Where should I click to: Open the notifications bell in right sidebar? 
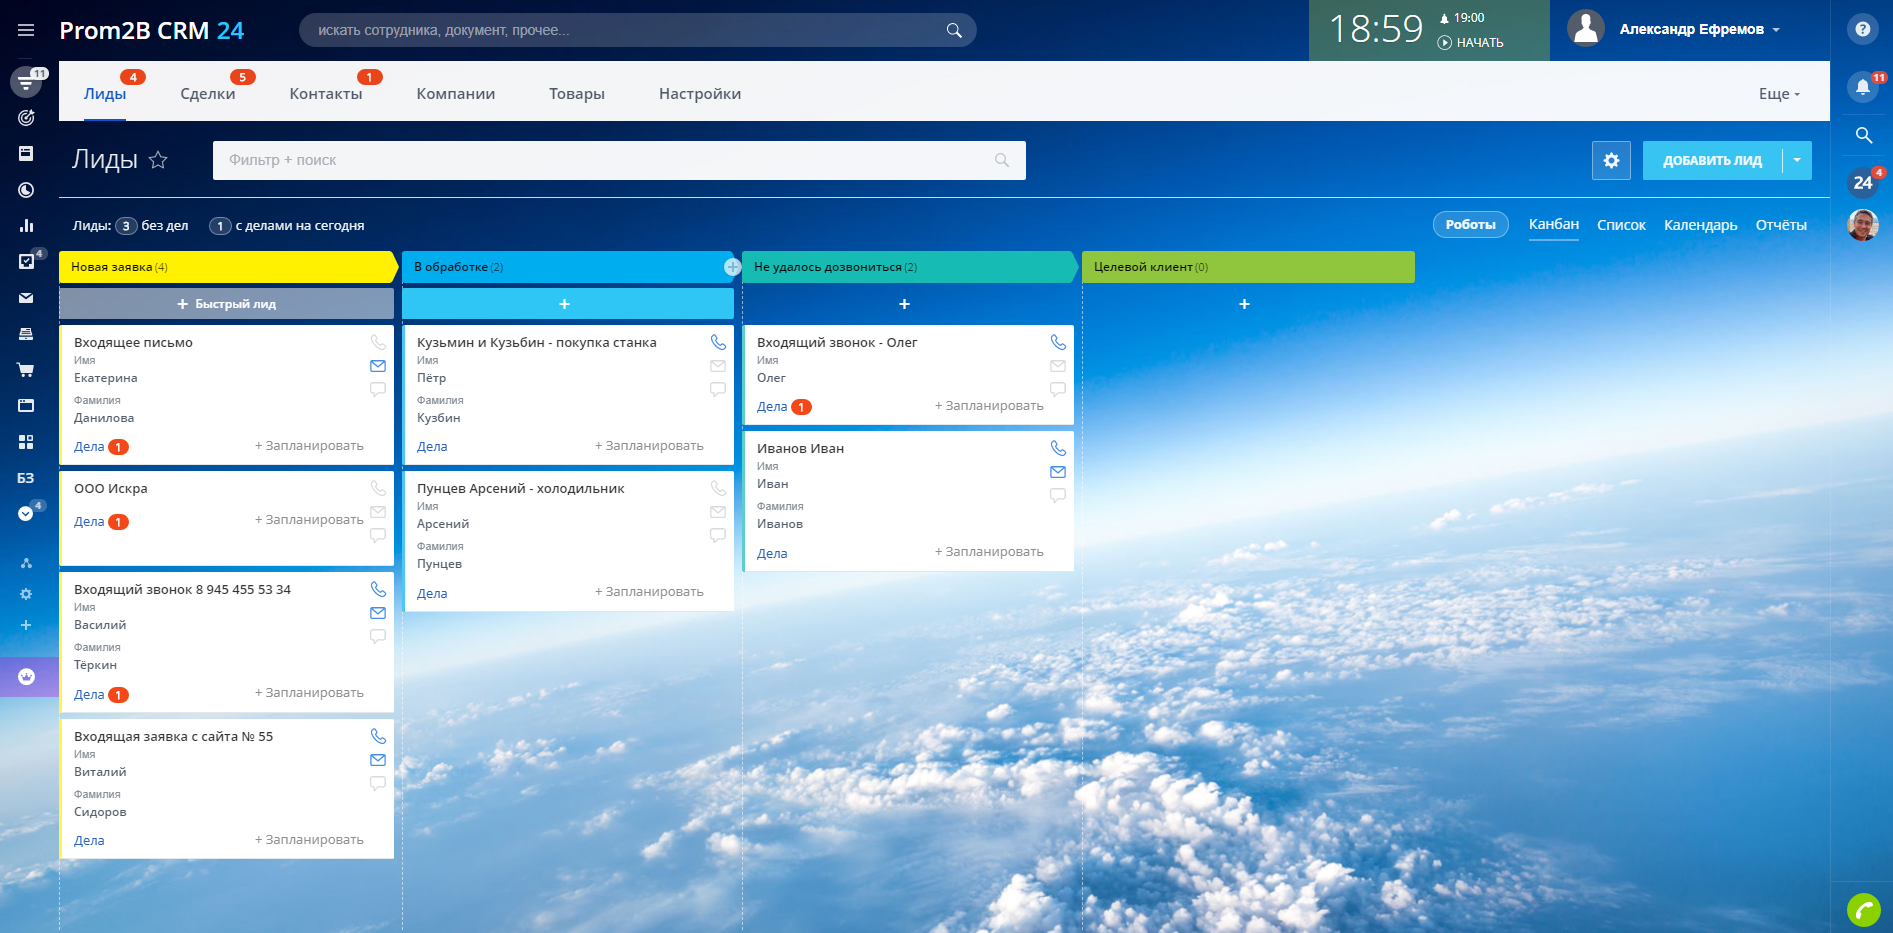point(1862,87)
